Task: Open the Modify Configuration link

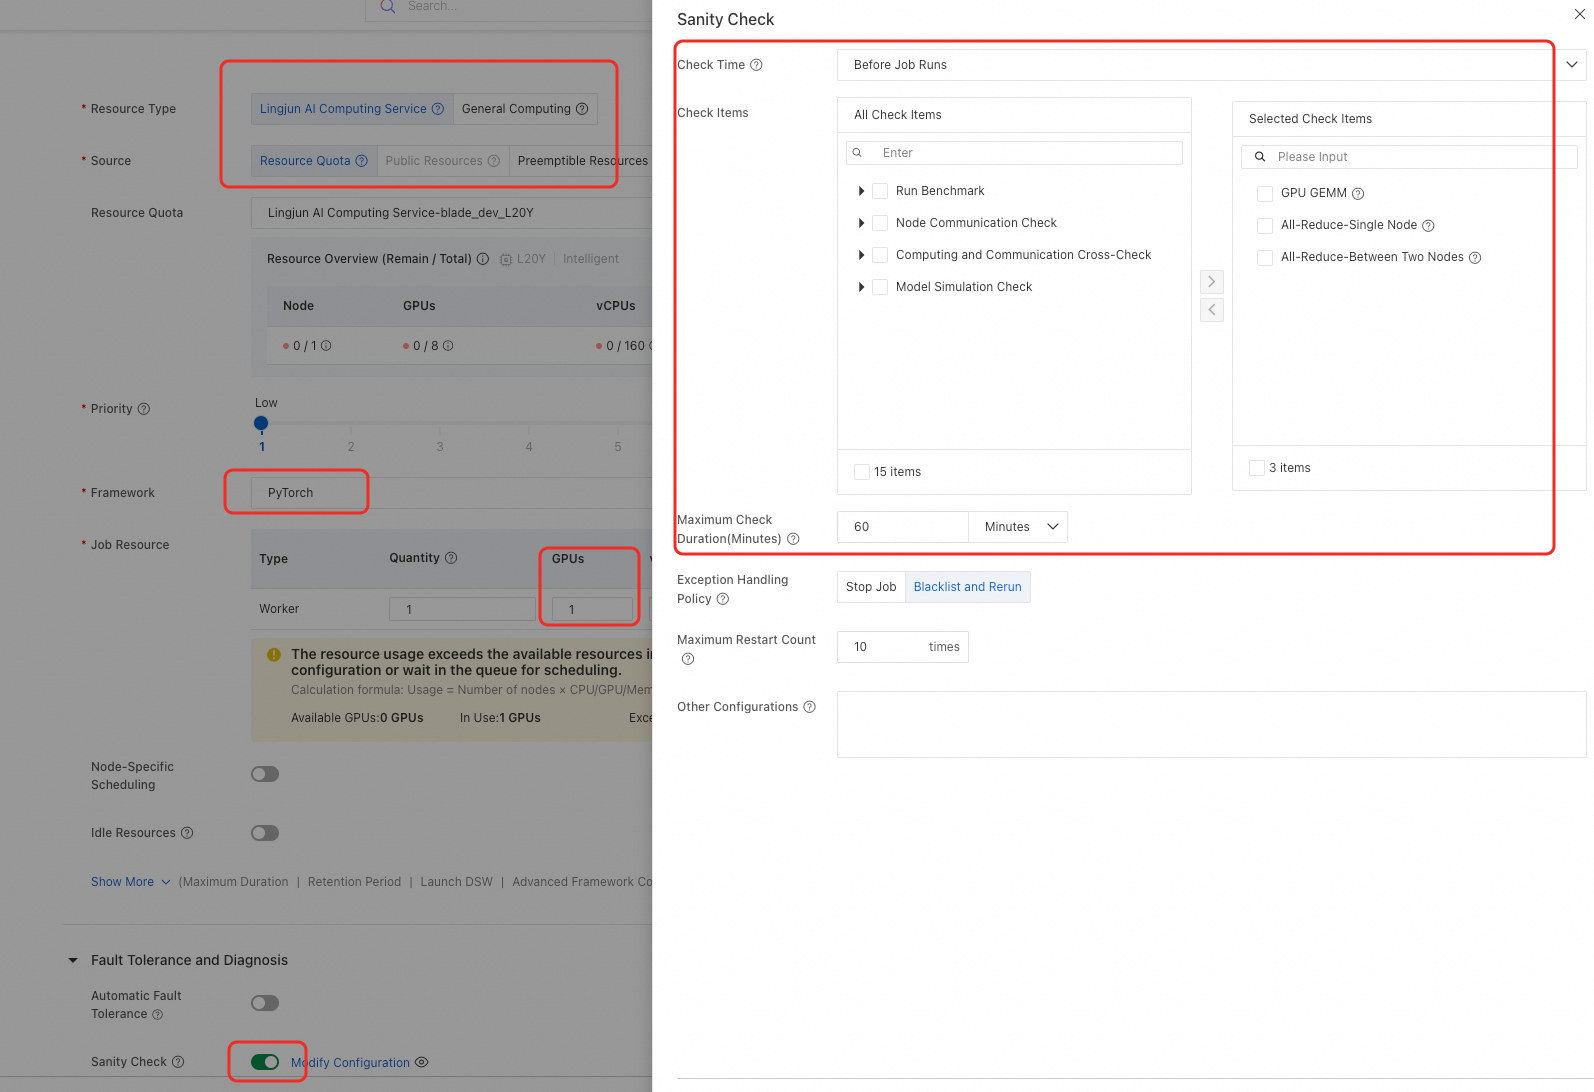Action: tap(350, 1063)
